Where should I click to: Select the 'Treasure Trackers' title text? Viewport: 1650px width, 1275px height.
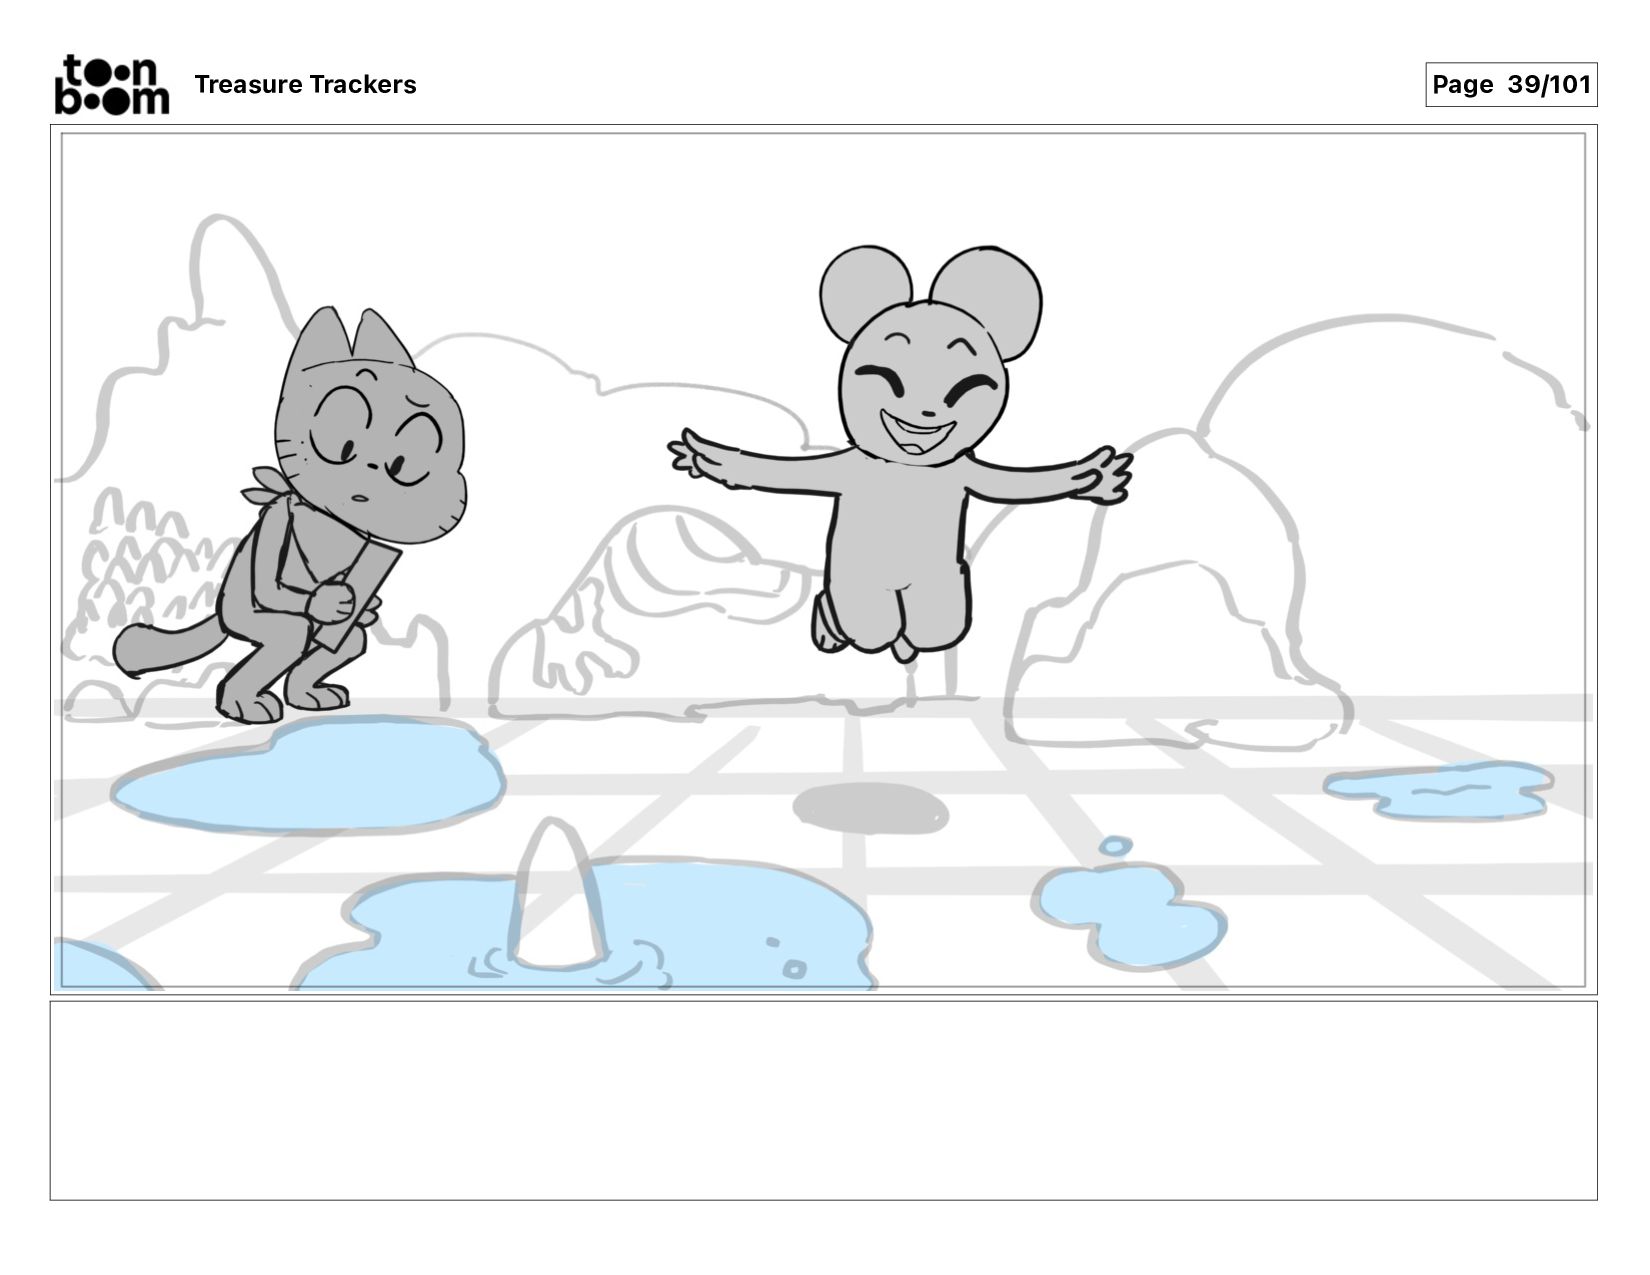[305, 85]
